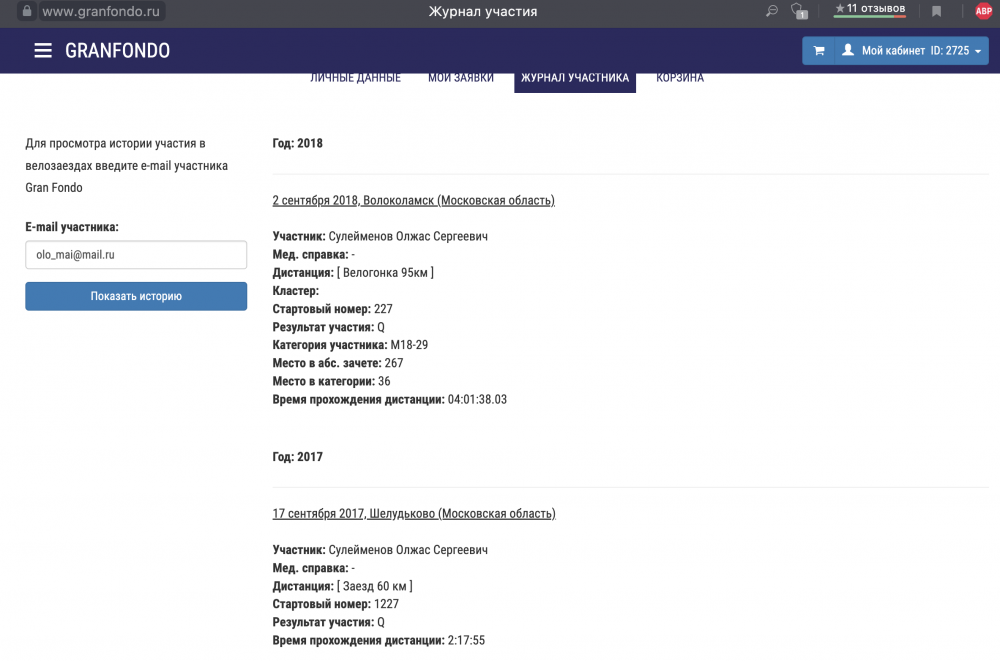Select the Журнал участника tab
Screen dimensions: 1000x661
(575, 78)
